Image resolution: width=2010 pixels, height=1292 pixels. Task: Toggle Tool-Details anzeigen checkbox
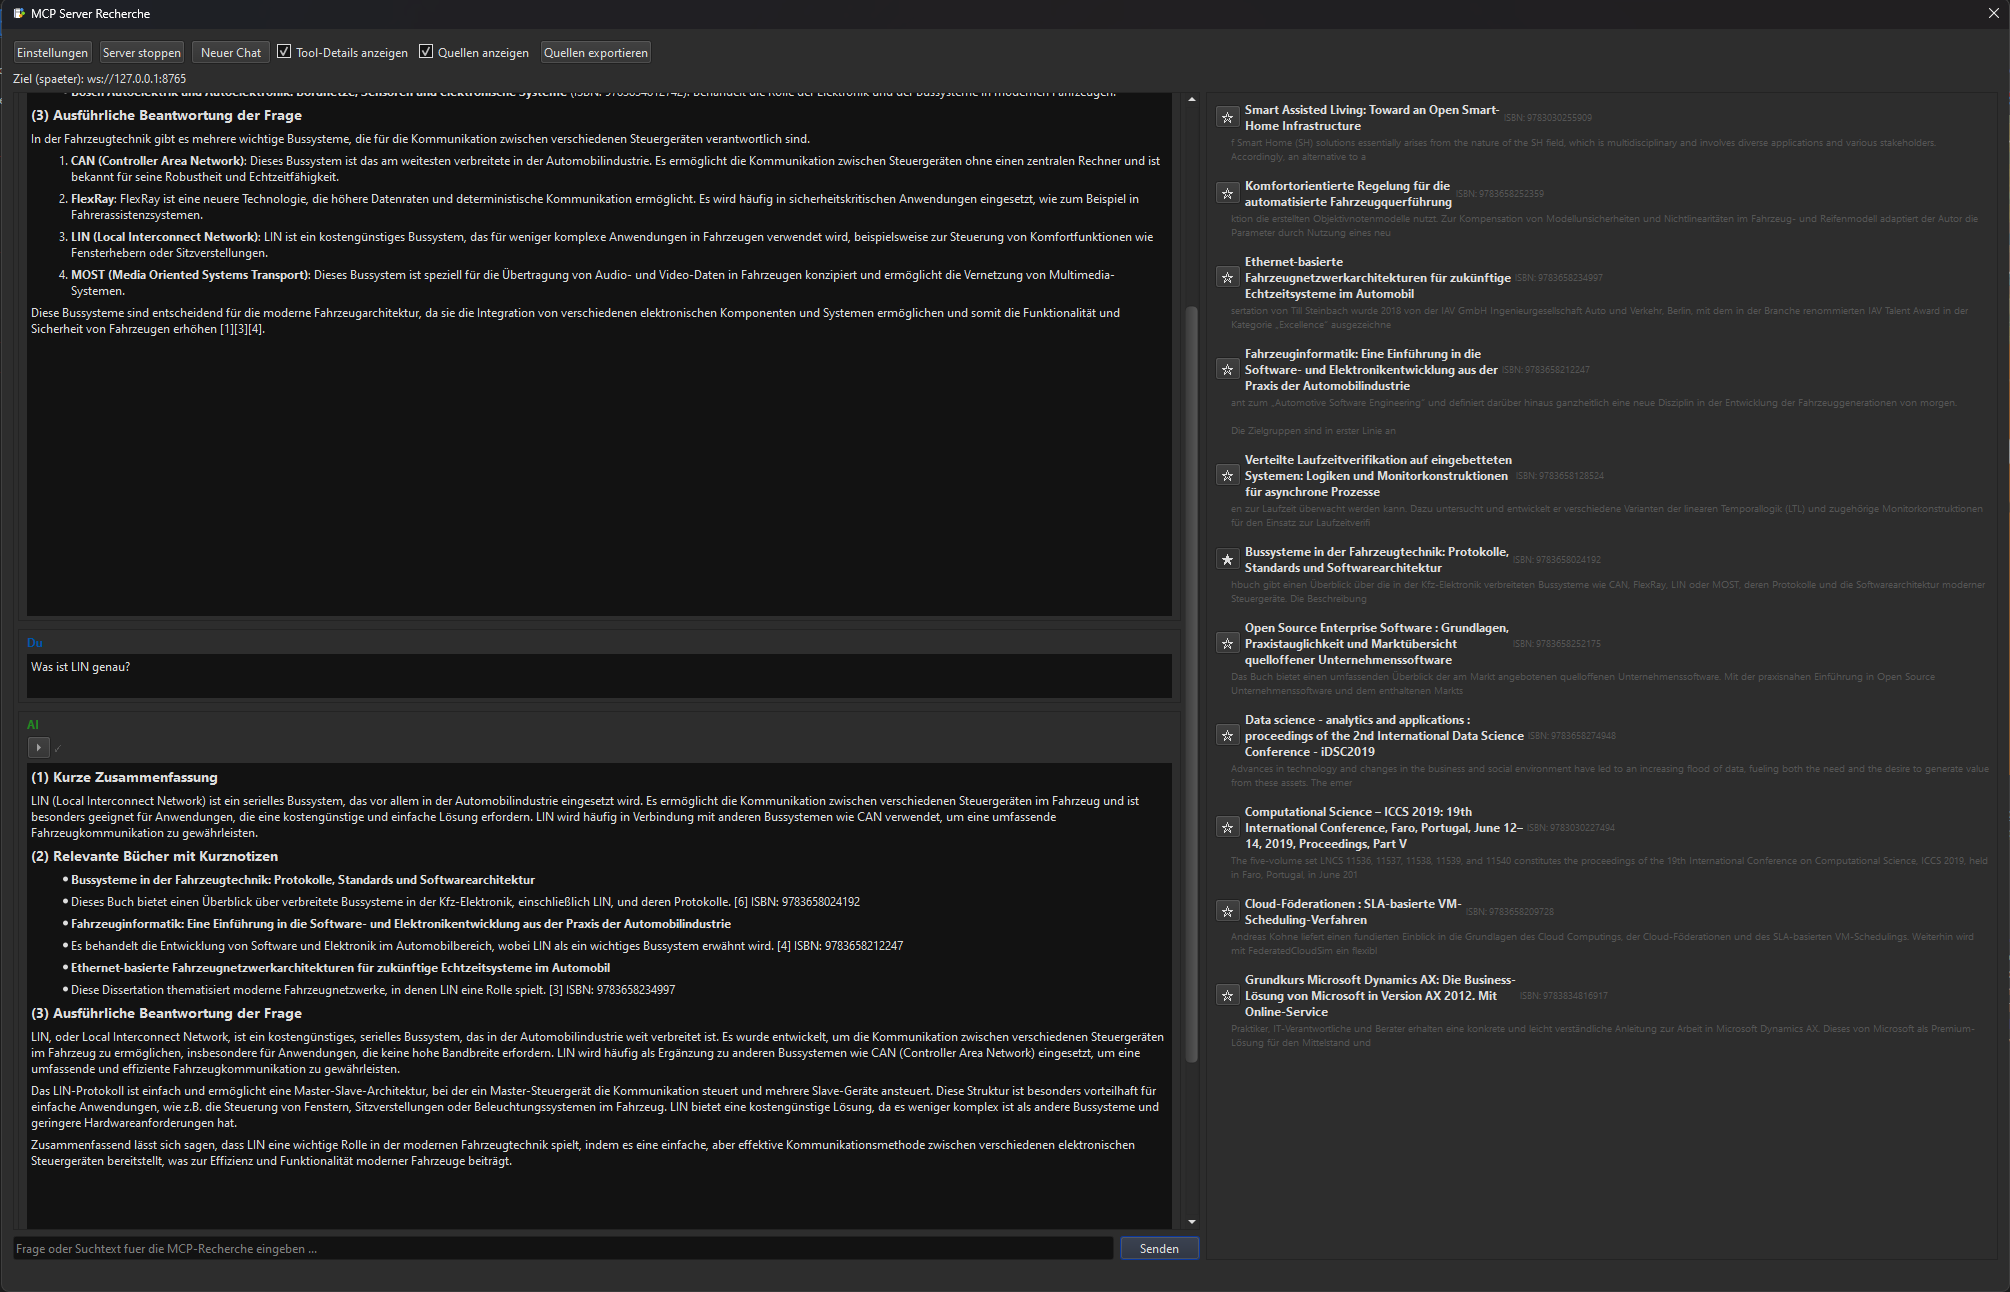tap(284, 52)
